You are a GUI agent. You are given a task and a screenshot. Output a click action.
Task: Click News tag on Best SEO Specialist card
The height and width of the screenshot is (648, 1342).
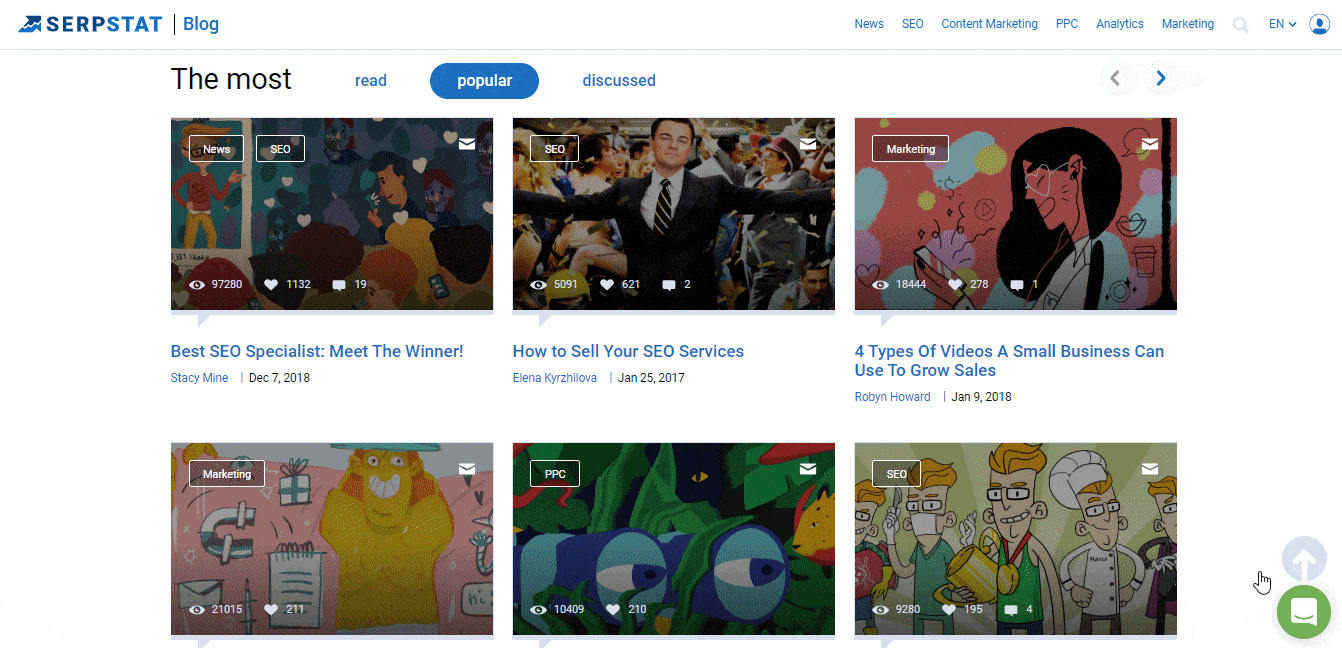(217, 149)
